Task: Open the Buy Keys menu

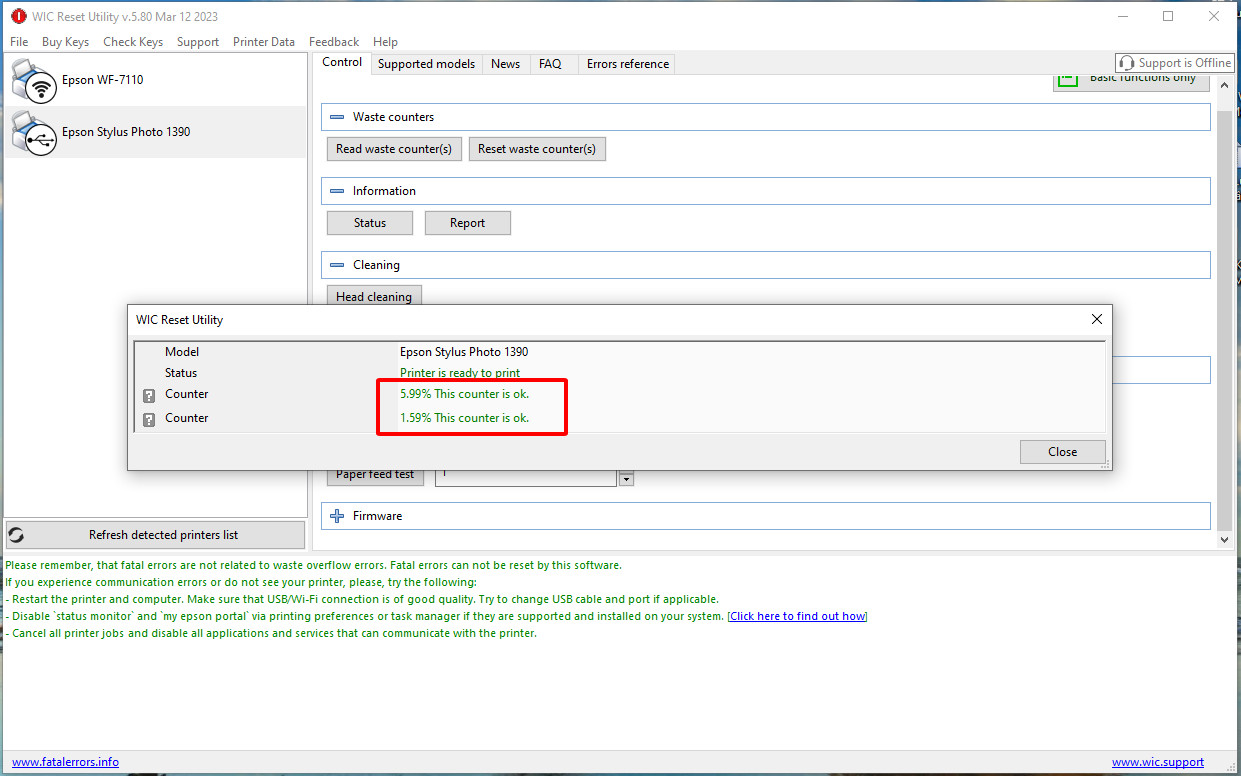Action: [65, 42]
